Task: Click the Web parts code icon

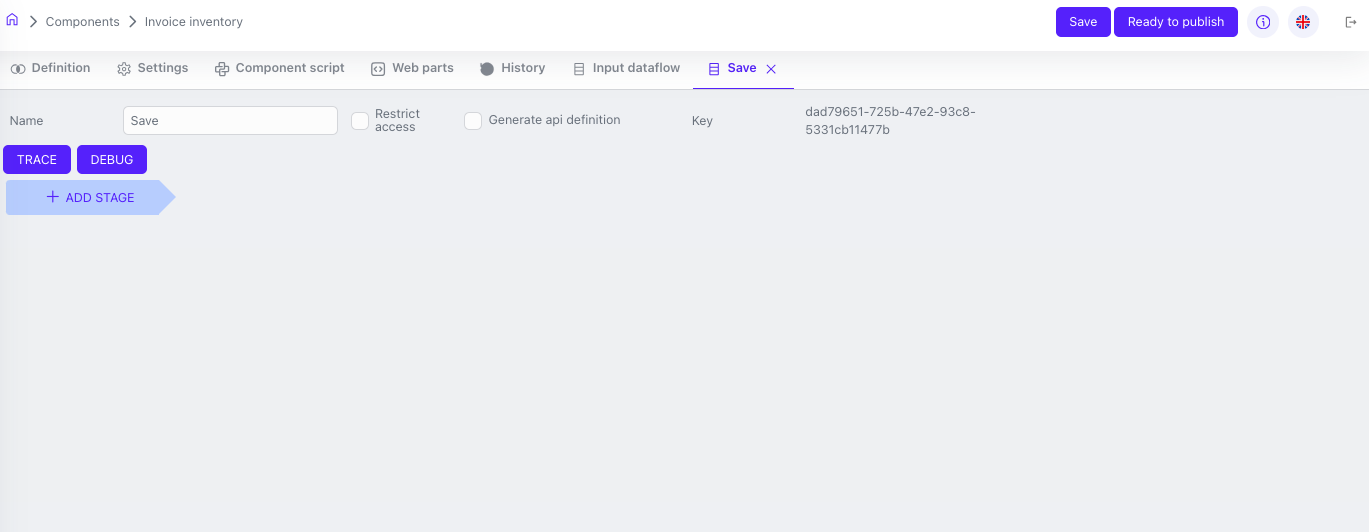Action: [x=378, y=69]
